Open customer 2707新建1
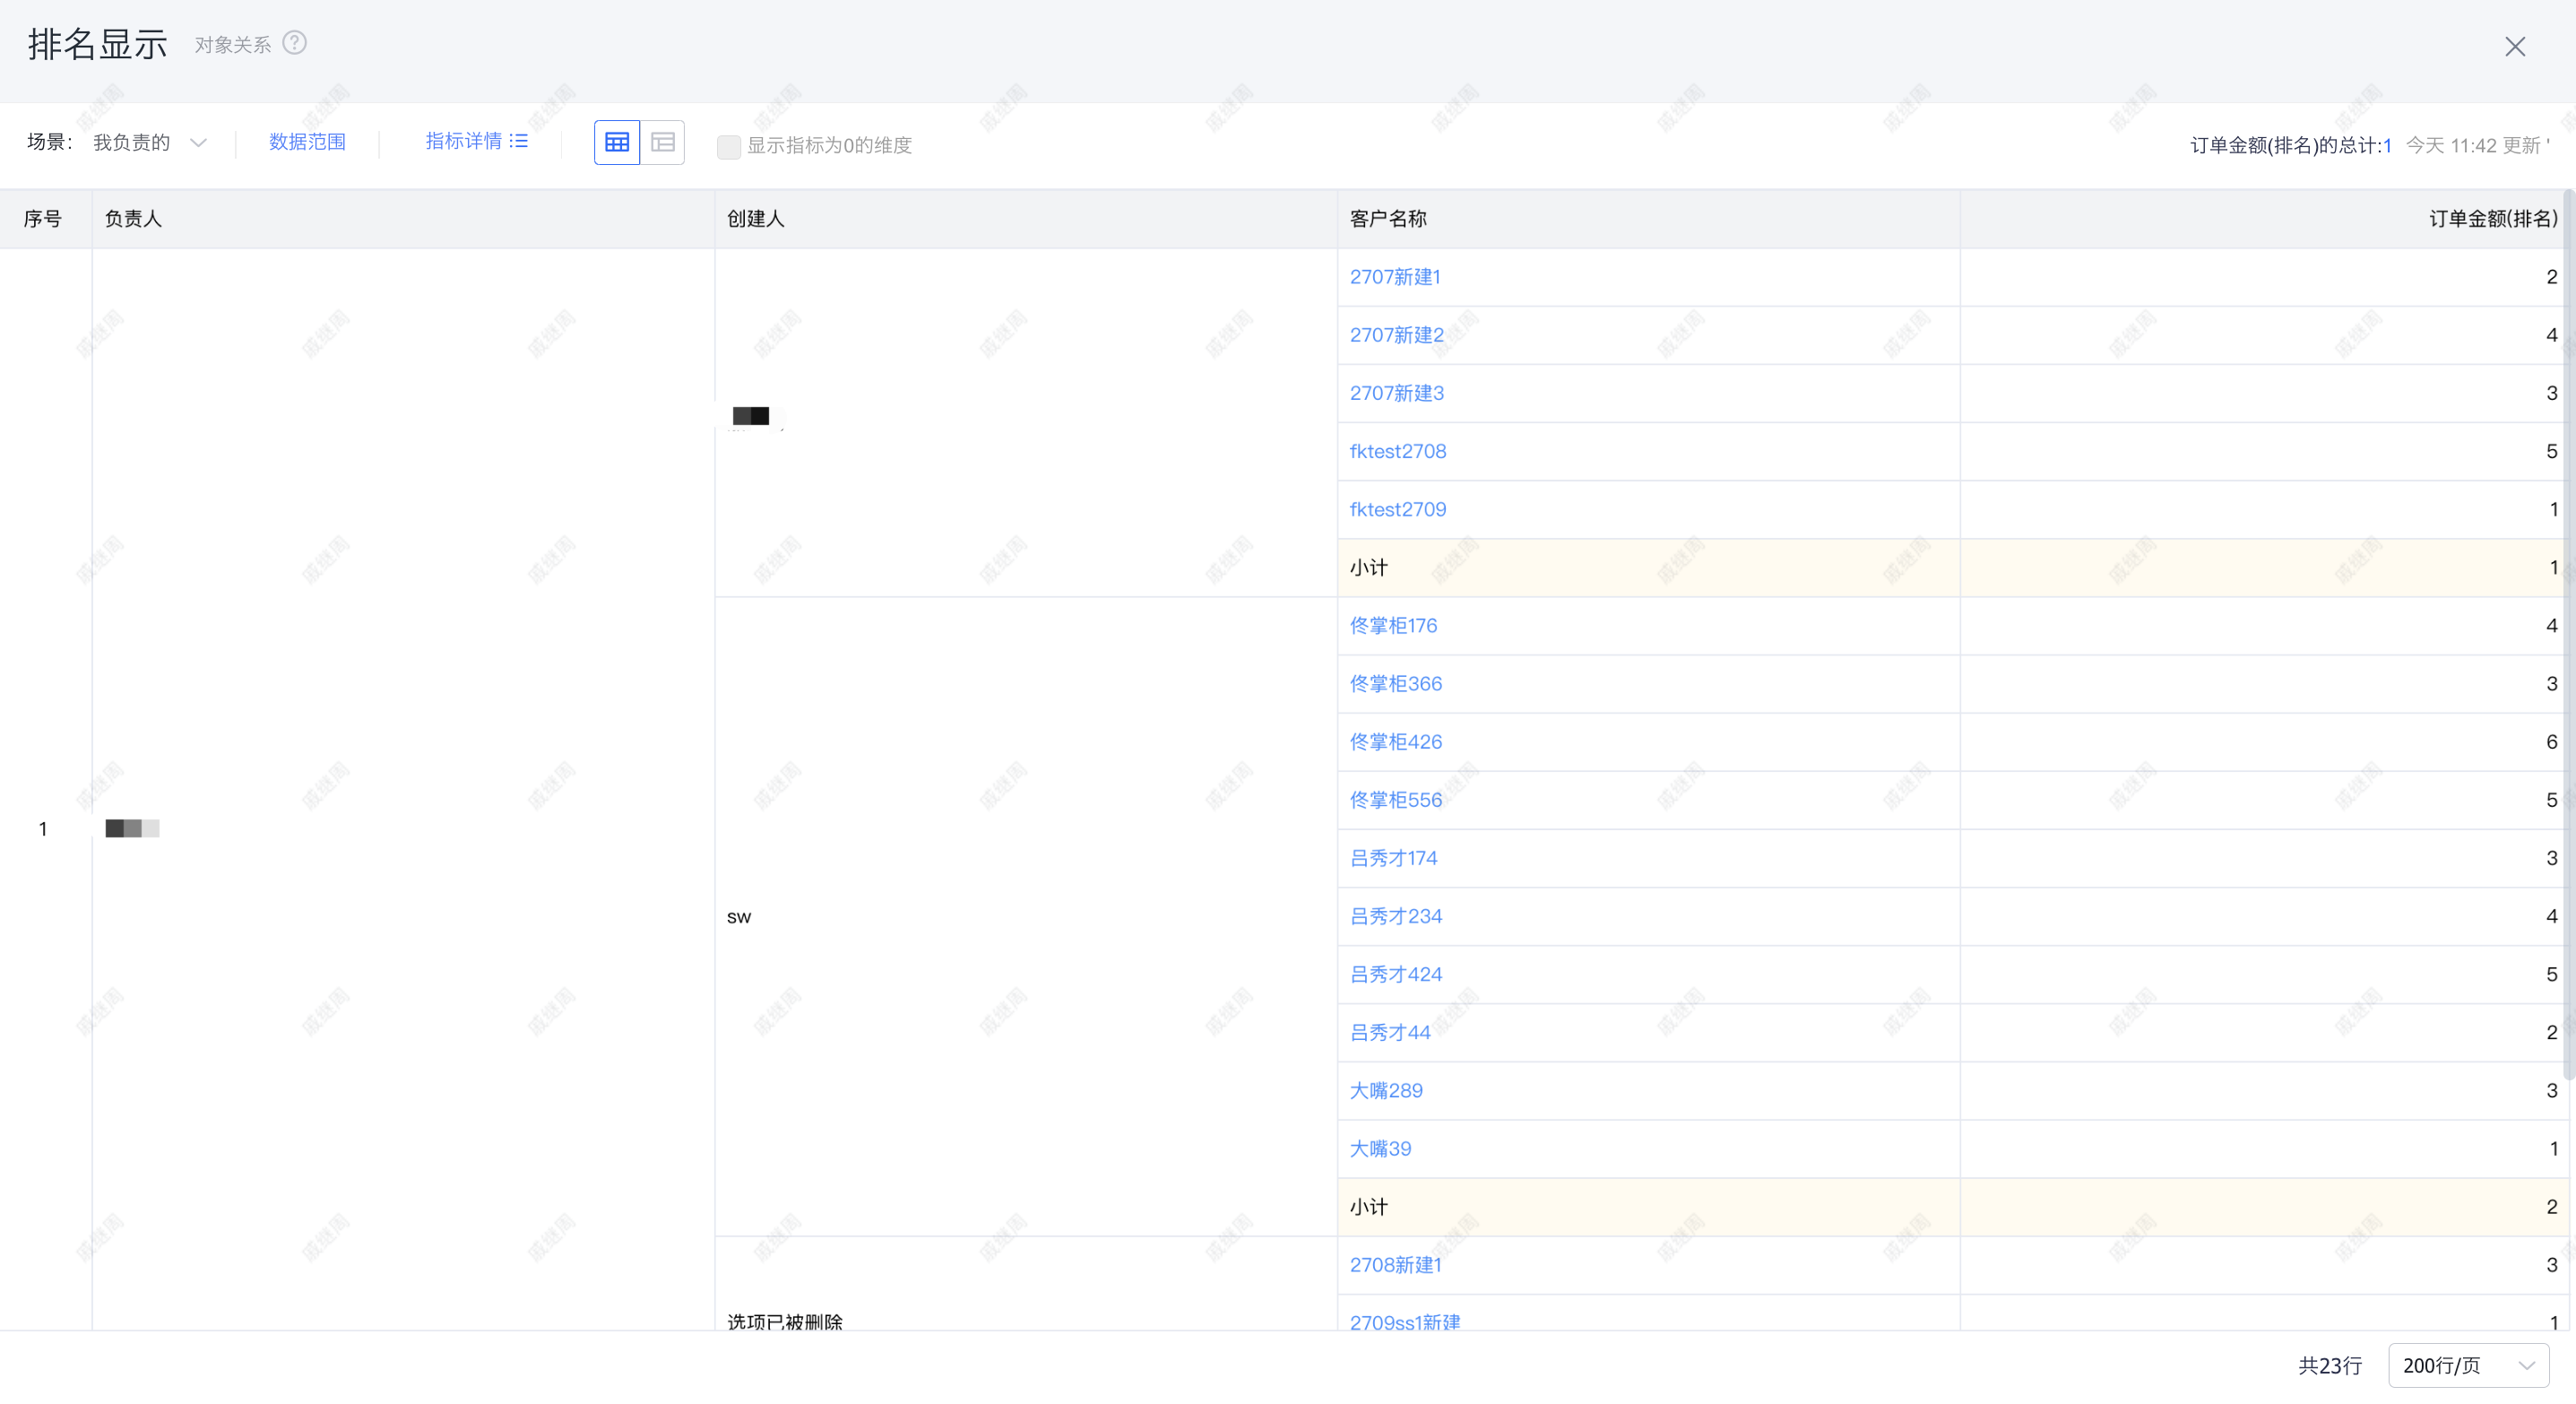The height and width of the screenshot is (1404, 2576). coord(1395,277)
